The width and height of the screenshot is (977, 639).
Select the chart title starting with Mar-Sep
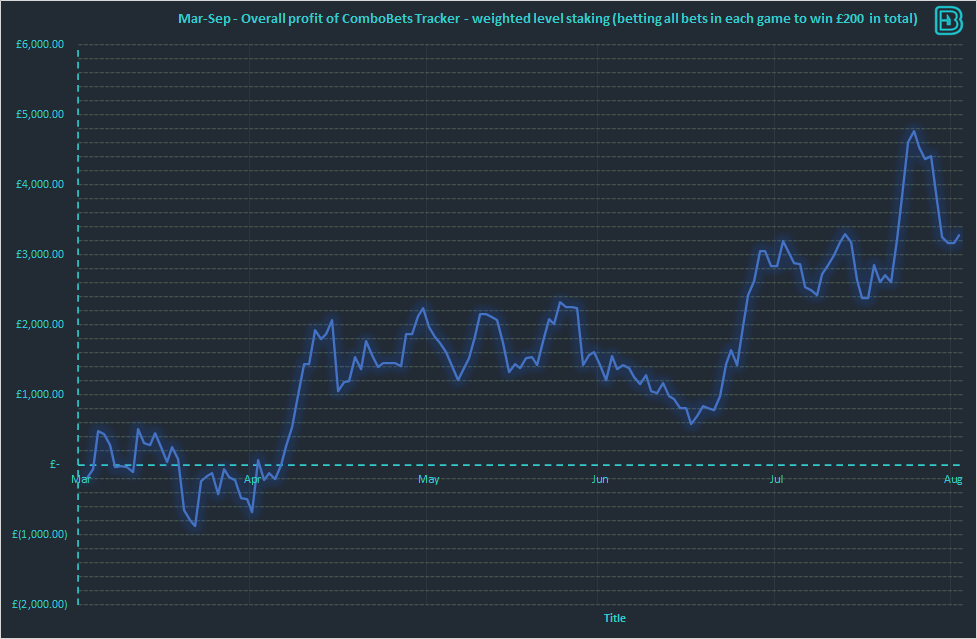click(548, 19)
